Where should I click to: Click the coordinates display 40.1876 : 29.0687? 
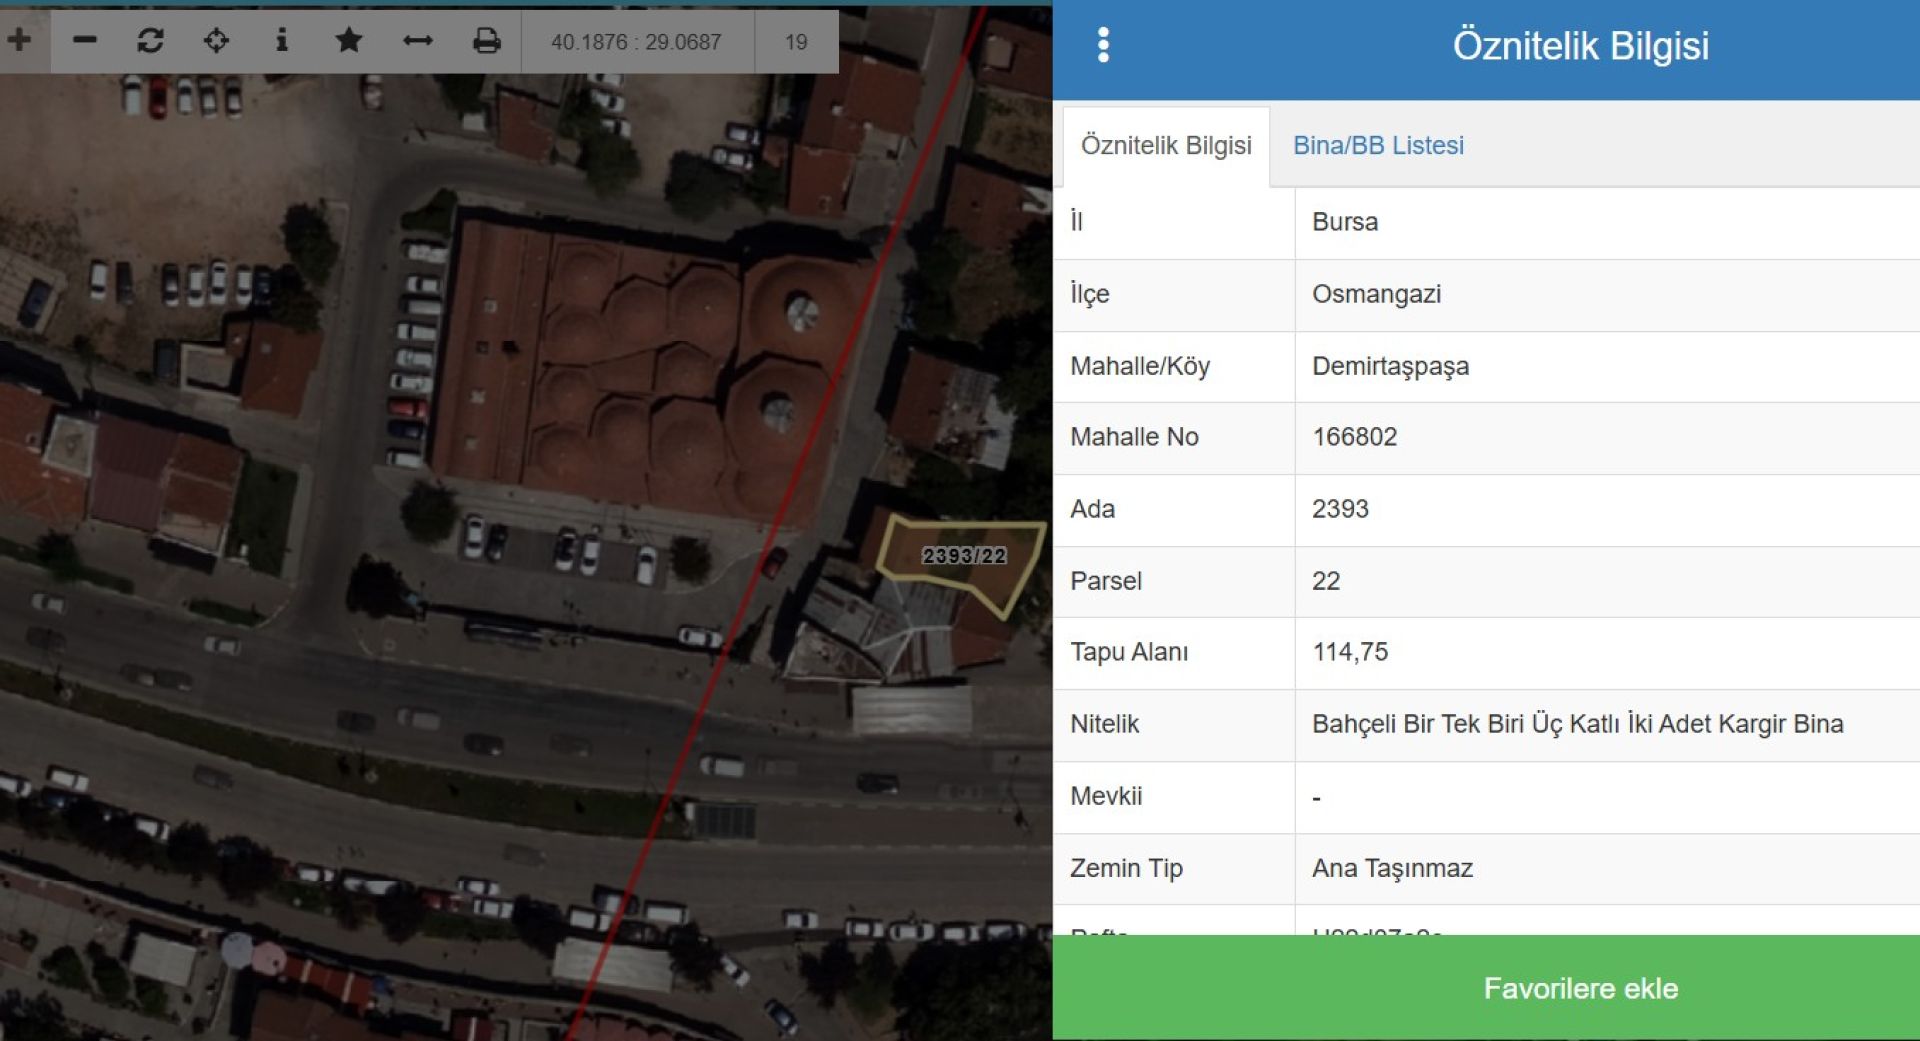[x=636, y=42]
